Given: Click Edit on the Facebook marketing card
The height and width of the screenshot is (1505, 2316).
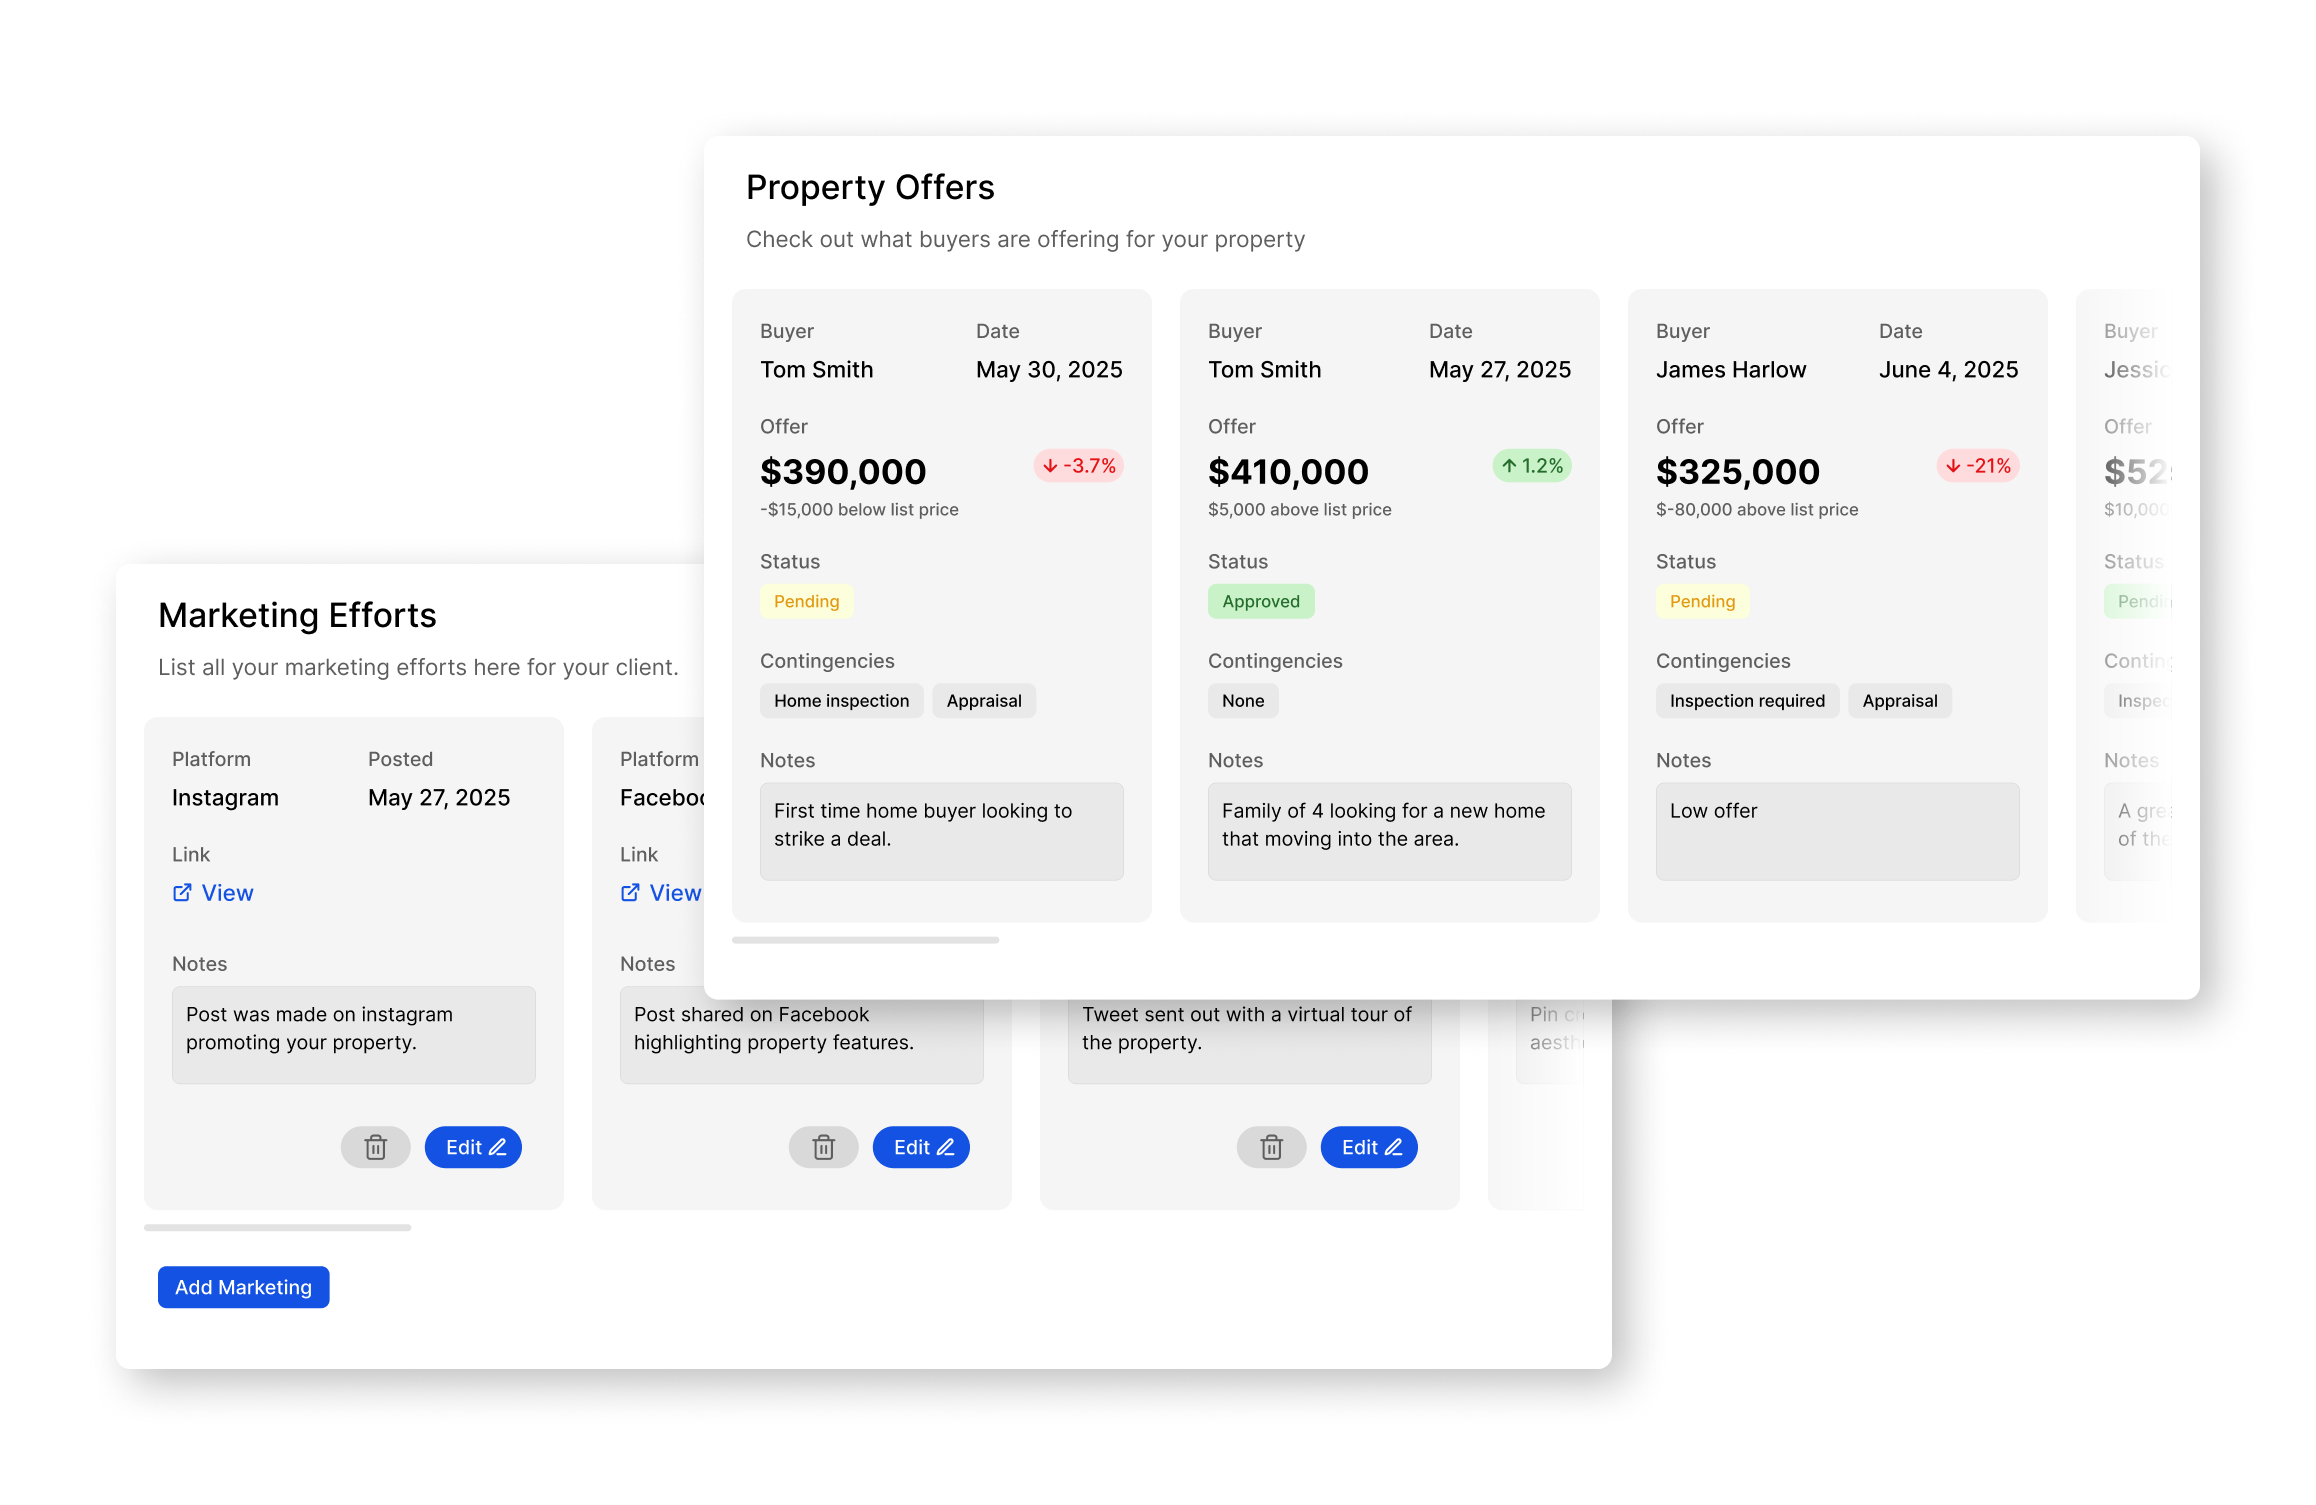Looking at the screenshot, I should coord(920,1147).
